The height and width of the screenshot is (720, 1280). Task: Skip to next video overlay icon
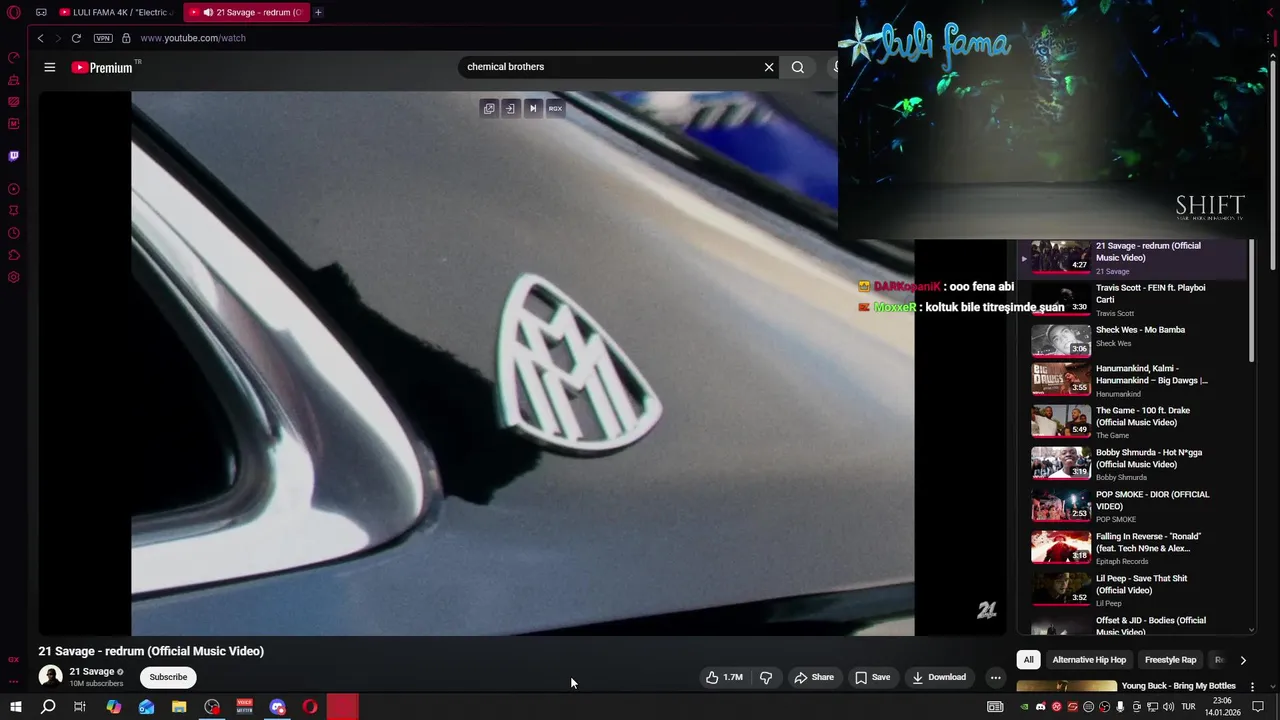pyautogui.click(x=533, y=108)
